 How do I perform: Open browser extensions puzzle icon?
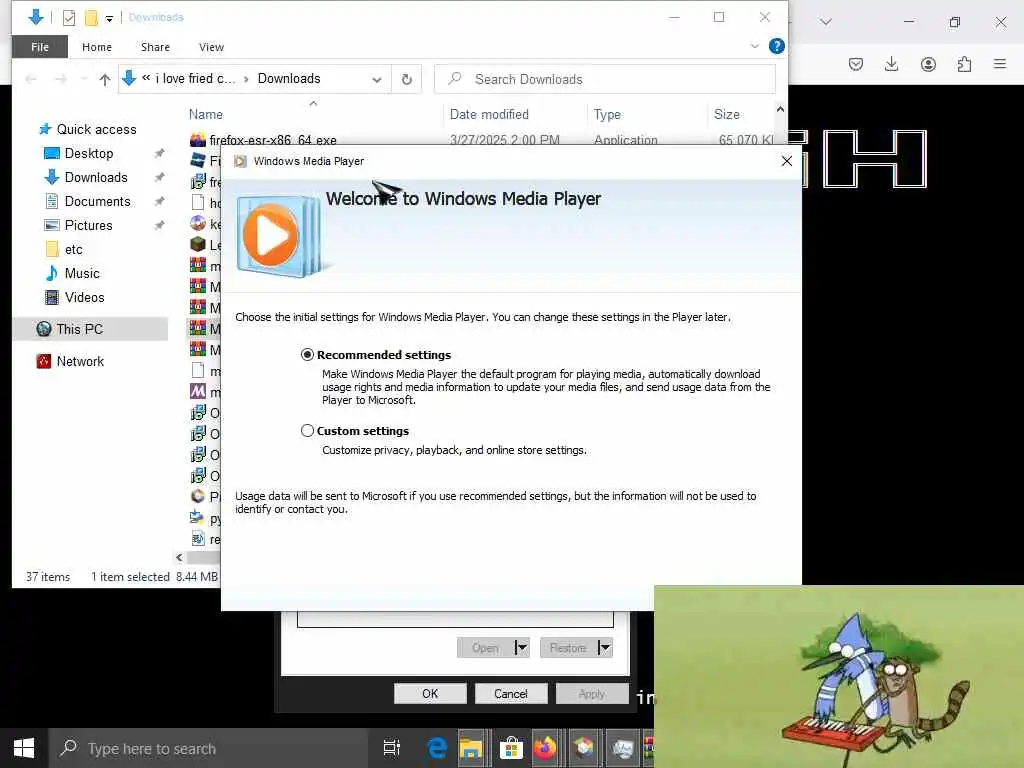click(964, 64)
